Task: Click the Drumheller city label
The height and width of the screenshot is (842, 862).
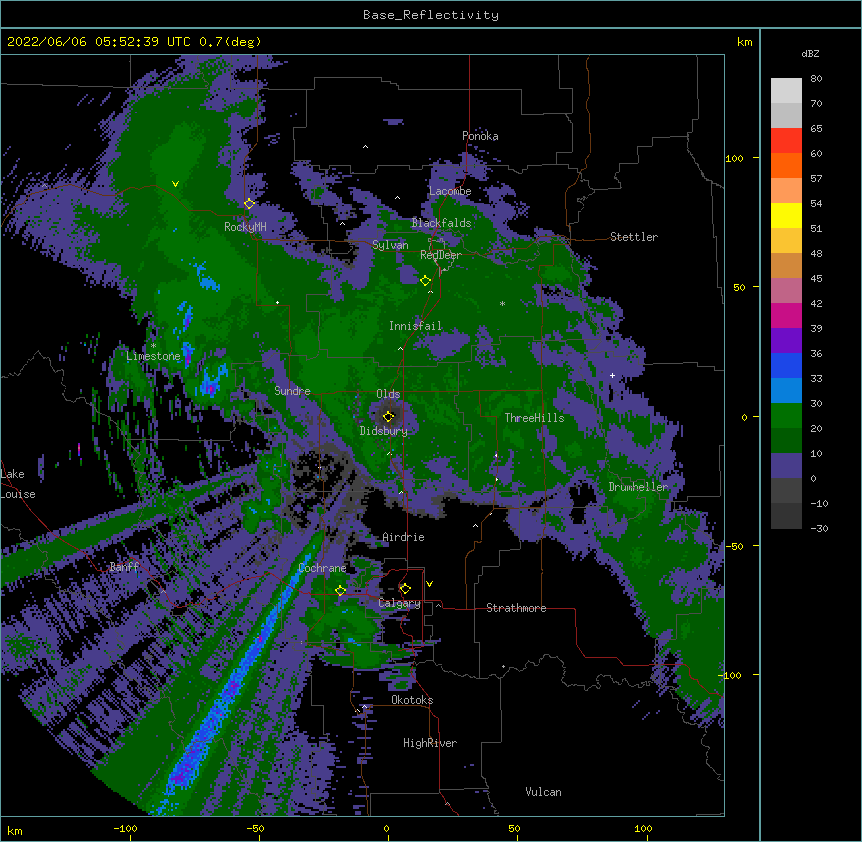Action: pos(638,487)
